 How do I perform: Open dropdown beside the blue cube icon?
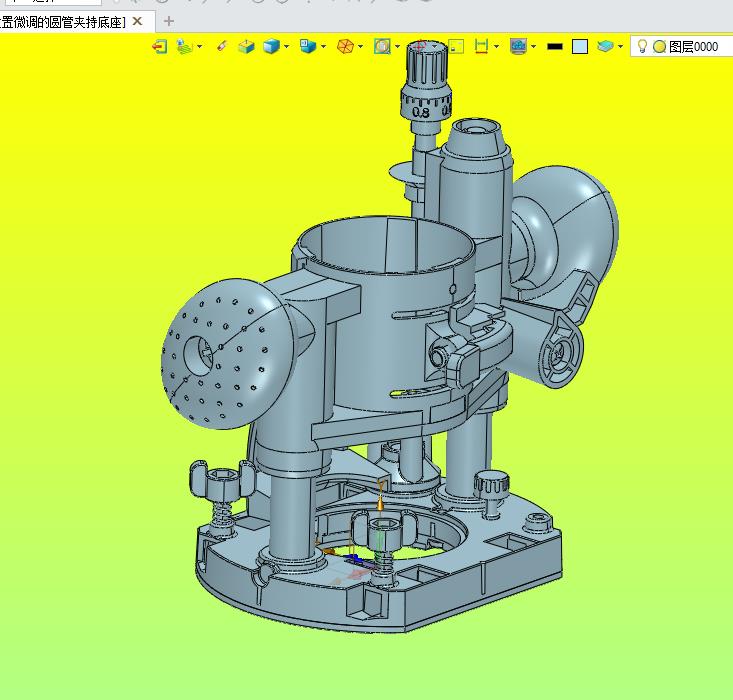(287, 47)
